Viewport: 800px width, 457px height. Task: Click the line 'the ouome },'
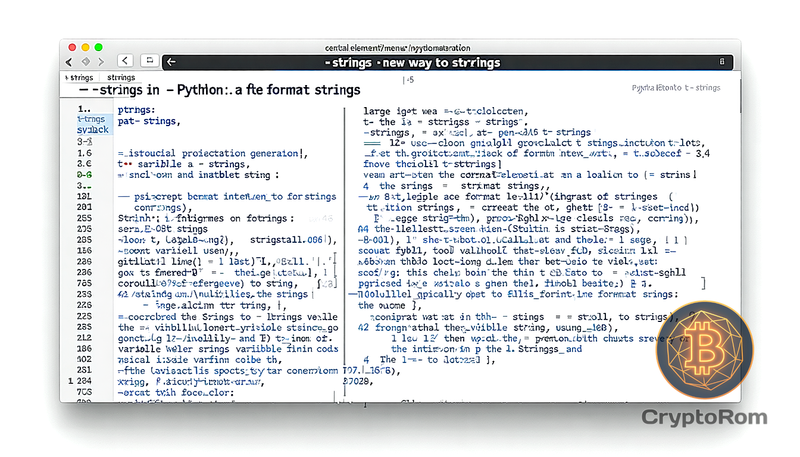tap(390, 306)
